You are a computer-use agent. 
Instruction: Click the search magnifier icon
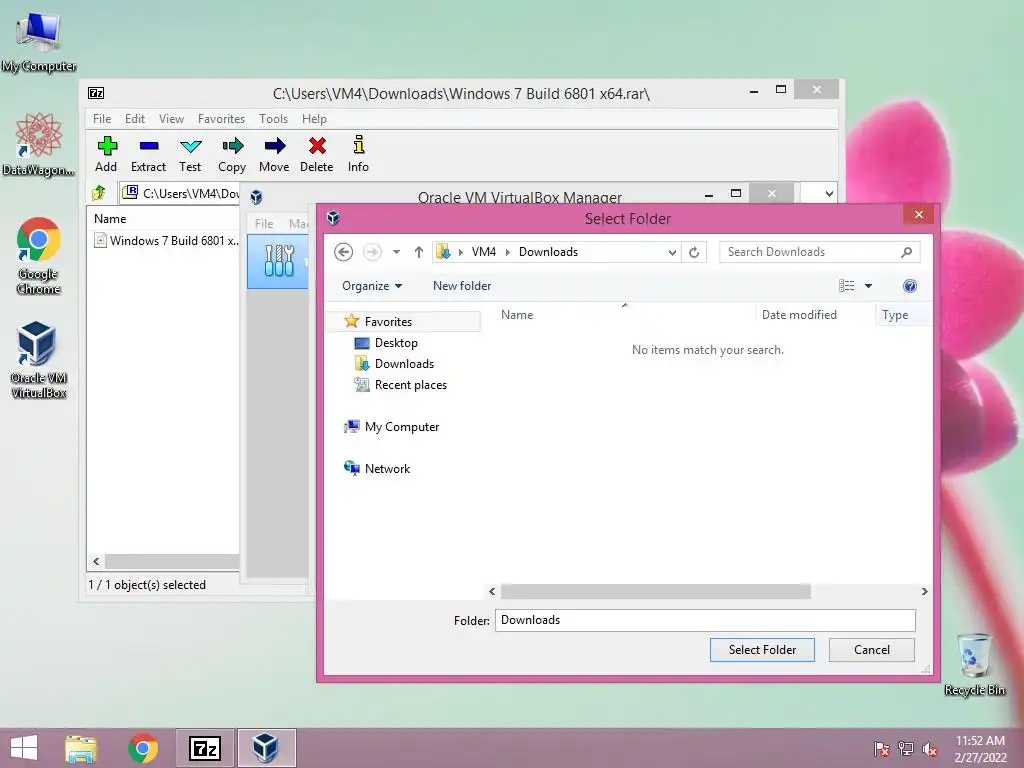[906, 252]
